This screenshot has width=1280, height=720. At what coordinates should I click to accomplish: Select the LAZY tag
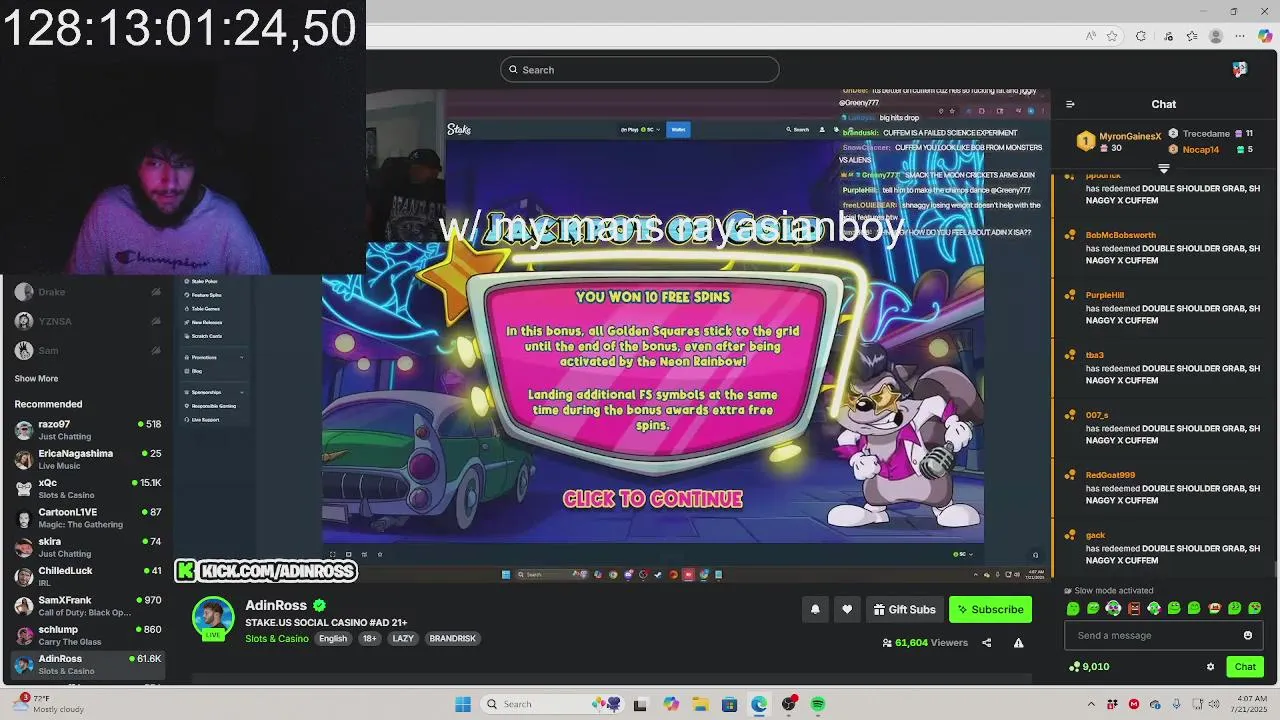point(403,639)
